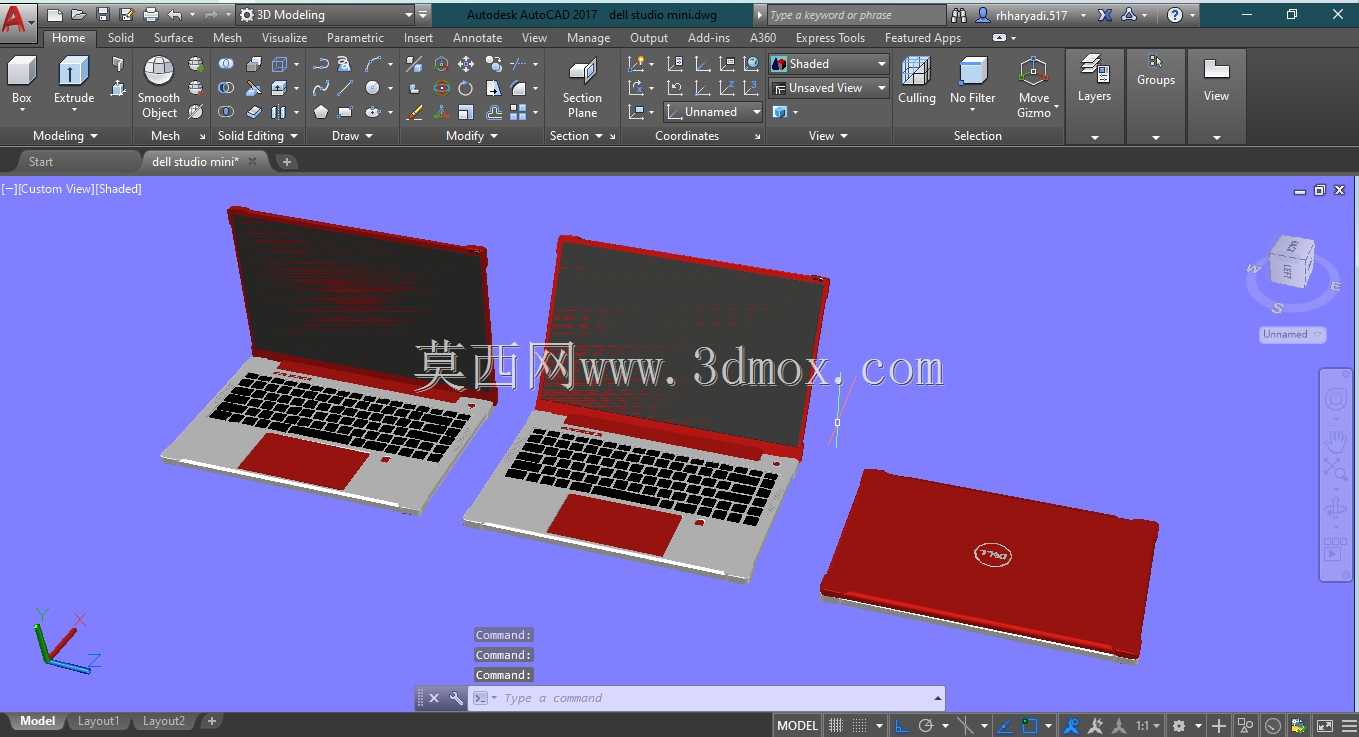The image size is (1359, 737).
Task: Click the New drawing icon
Action: click(55, 15)
